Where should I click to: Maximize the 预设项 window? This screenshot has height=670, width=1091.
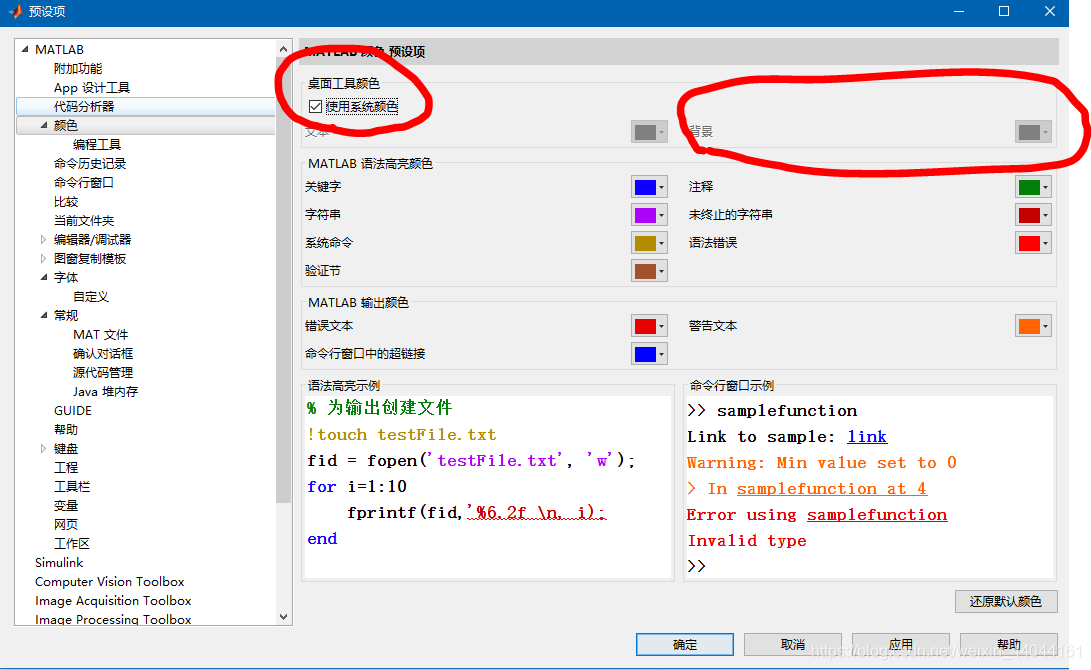[1004, 11]
